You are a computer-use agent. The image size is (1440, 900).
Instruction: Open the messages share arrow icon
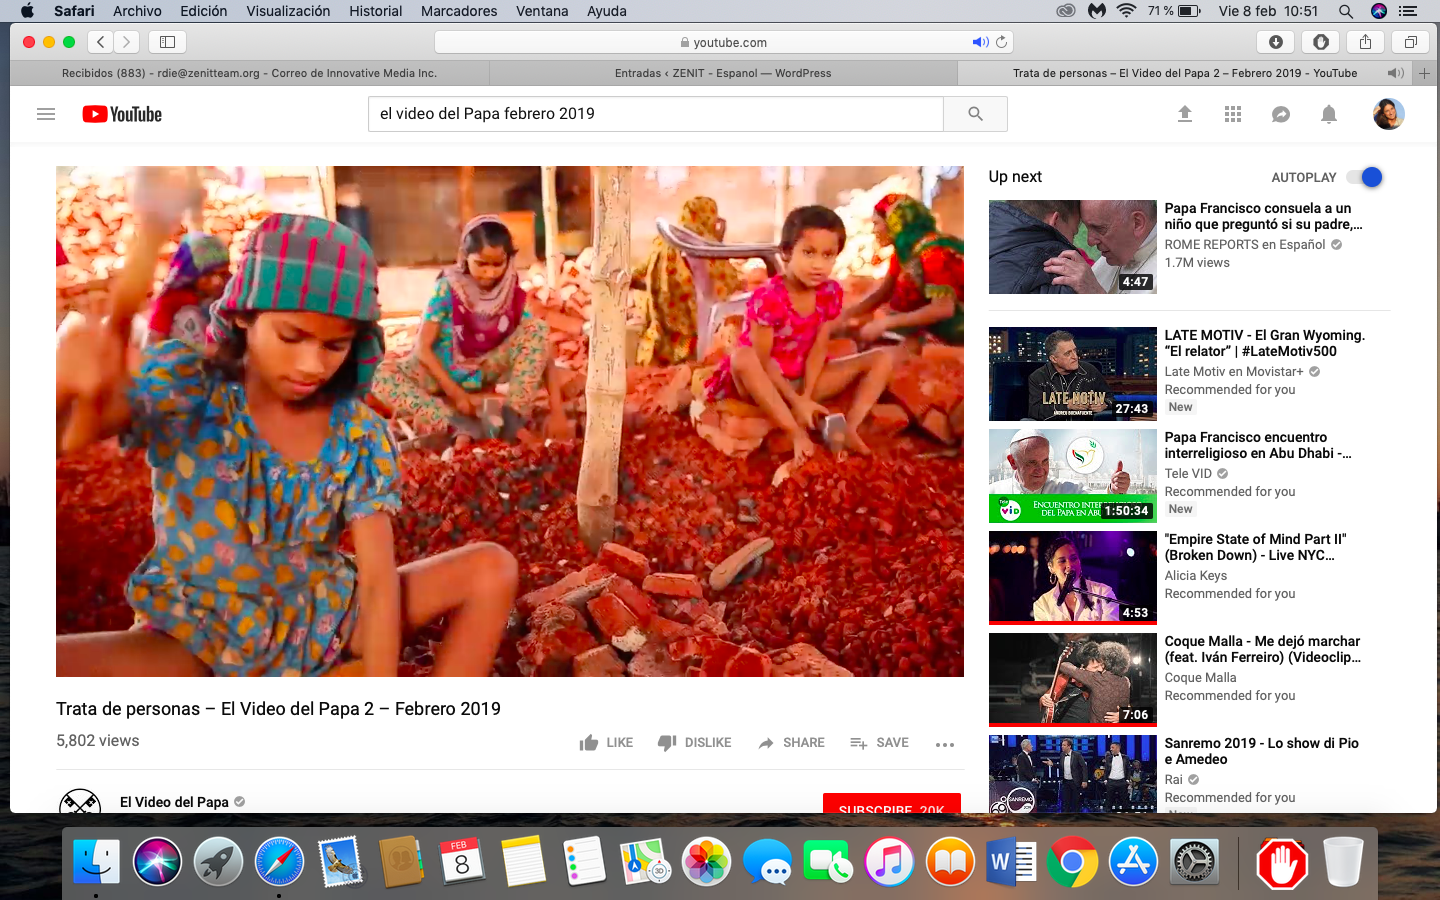(1280, 114)
